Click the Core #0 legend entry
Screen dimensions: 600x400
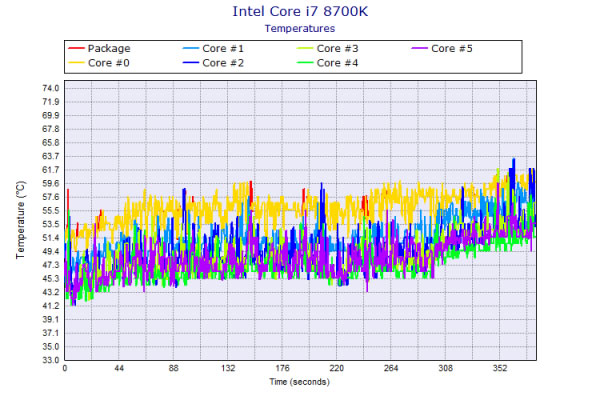[x=99, y=63]
